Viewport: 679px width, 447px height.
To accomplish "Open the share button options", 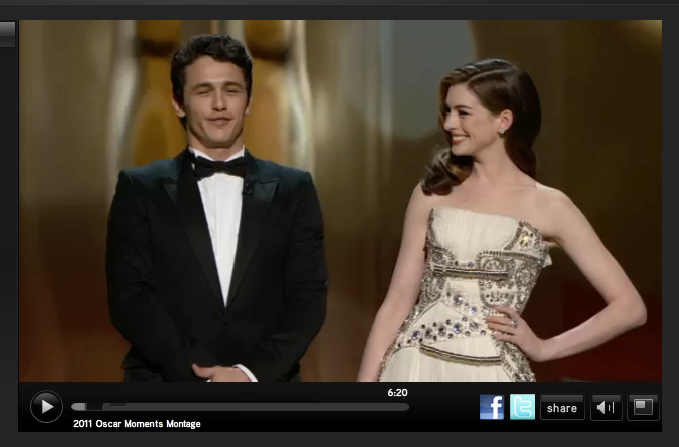I will click(562, 408).
